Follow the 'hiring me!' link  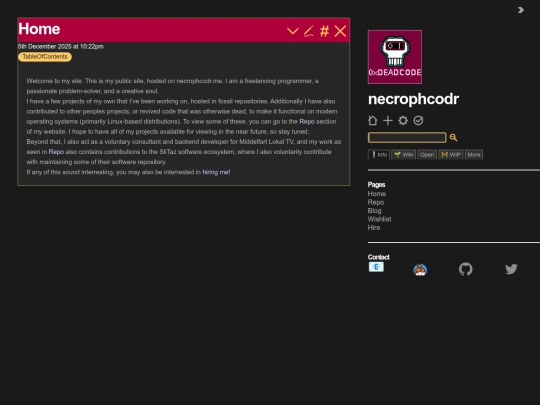(x=216, y=172)
